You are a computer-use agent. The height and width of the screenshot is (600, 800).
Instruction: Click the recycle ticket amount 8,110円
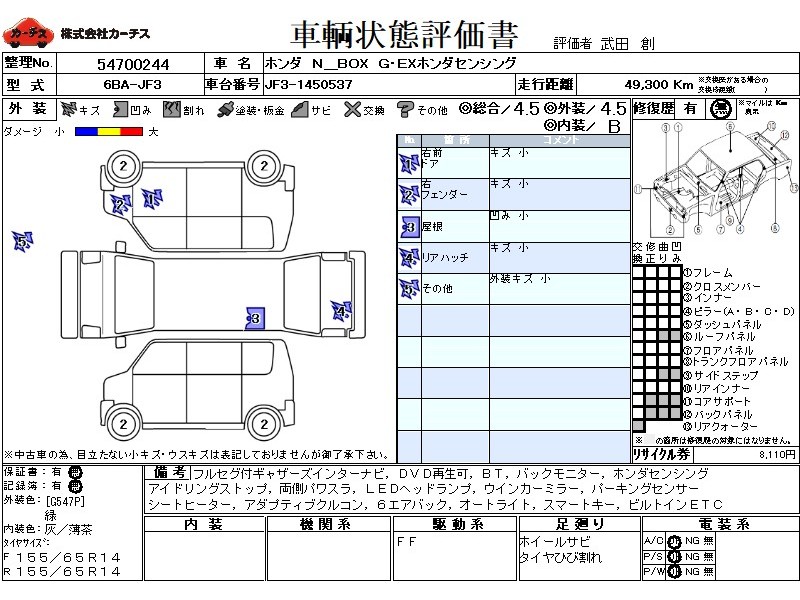point(777,454)
